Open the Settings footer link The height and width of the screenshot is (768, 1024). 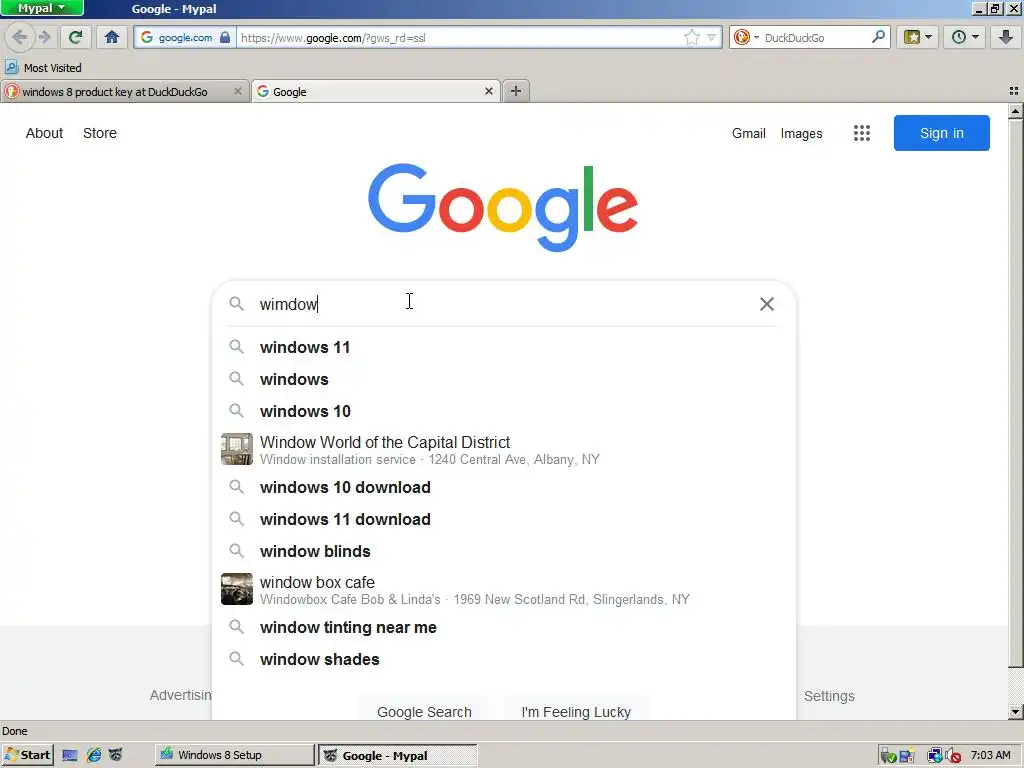(x=829, y=696)
